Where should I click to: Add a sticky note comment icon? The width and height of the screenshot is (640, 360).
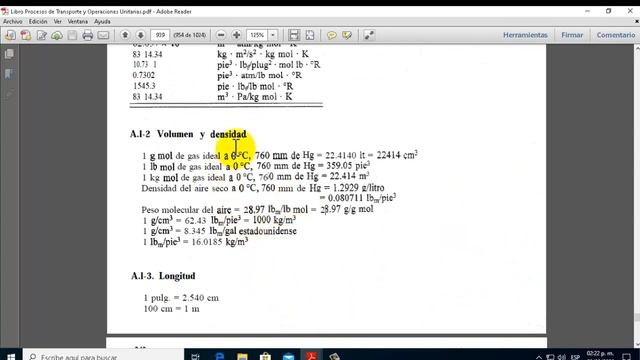[331, 35]
